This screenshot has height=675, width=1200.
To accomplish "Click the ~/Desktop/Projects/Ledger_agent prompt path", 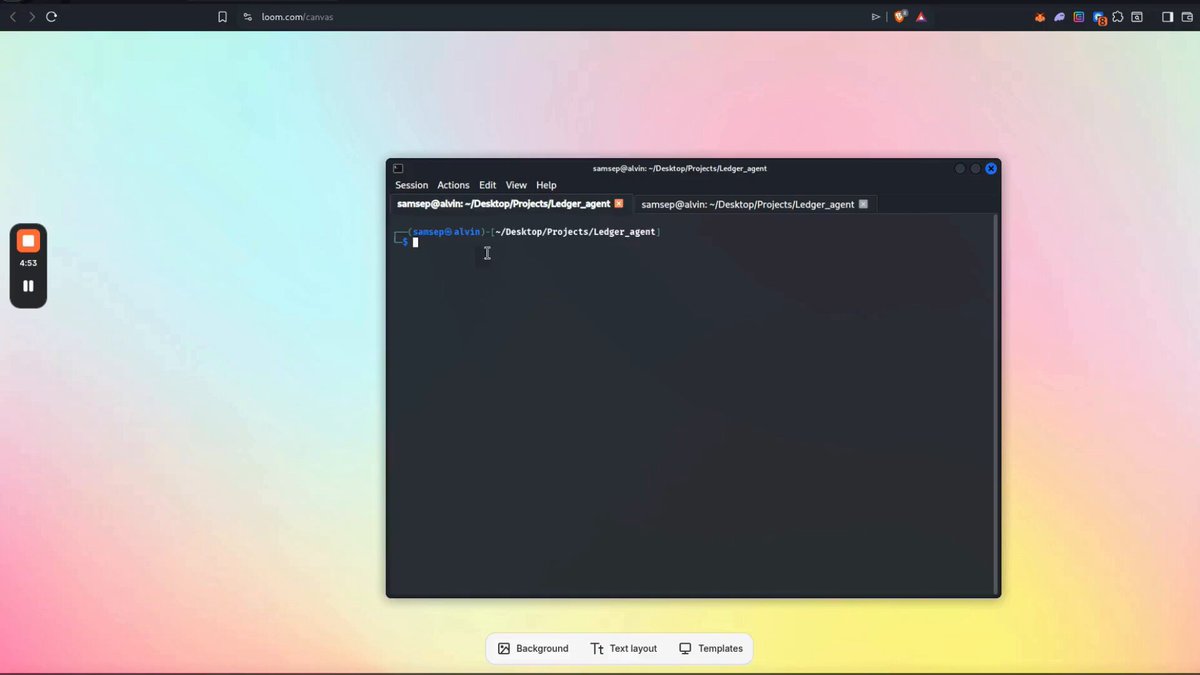I will tap(575, 232).
